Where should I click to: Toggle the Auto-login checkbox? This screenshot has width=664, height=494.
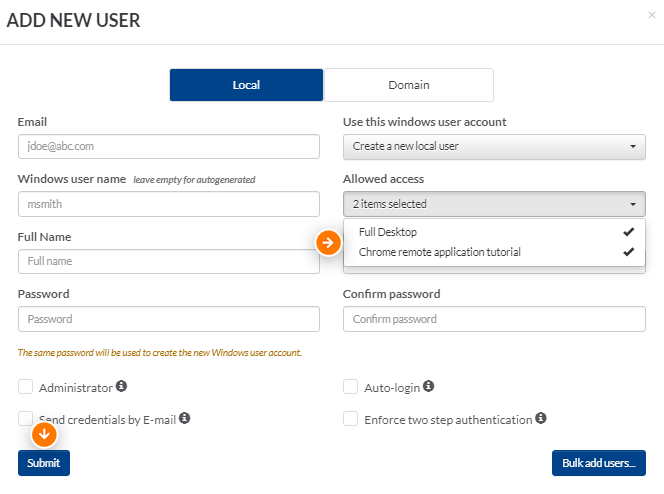(x=350, y=386)
